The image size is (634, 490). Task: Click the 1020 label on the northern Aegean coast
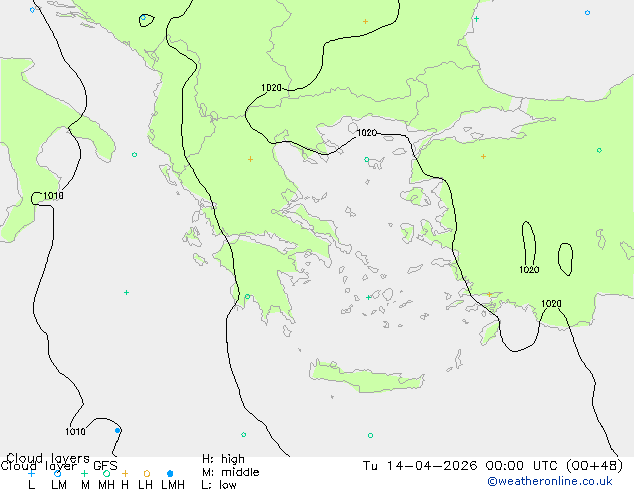pos(367,133)
